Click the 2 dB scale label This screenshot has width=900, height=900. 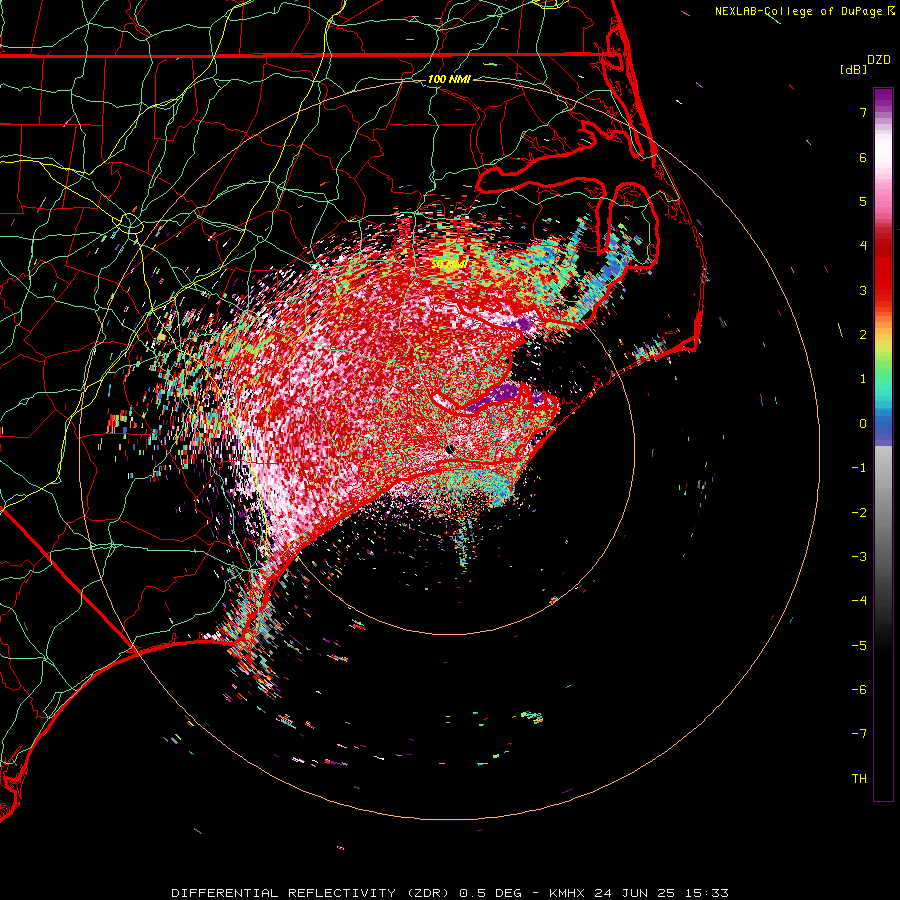pyautogui.click(x=863, y=335)
